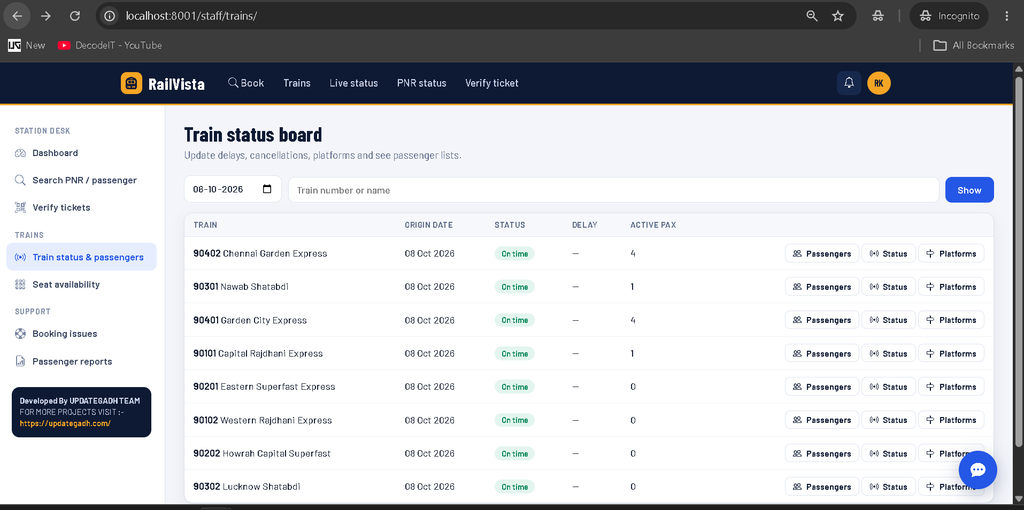Update Status for 90401 Garden City Express
This screenshot has height=510, width=1024.
[889, 320]
